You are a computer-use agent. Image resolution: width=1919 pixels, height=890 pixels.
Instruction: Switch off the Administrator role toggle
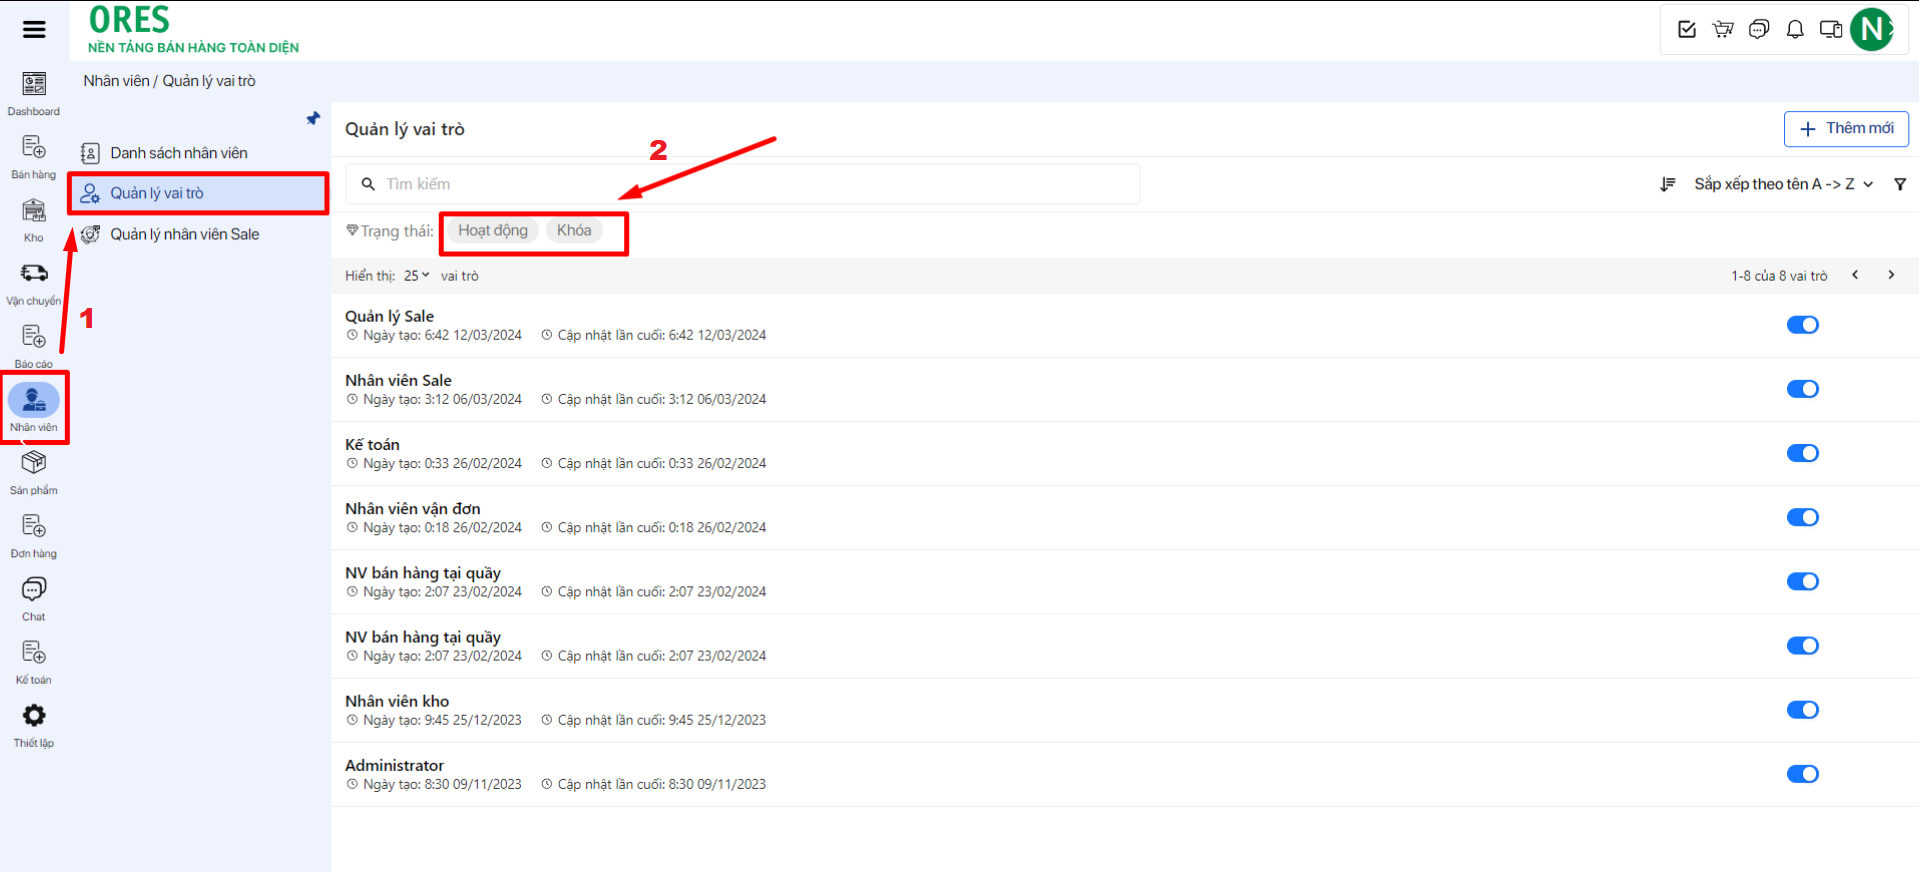(x=1802, y=774)
